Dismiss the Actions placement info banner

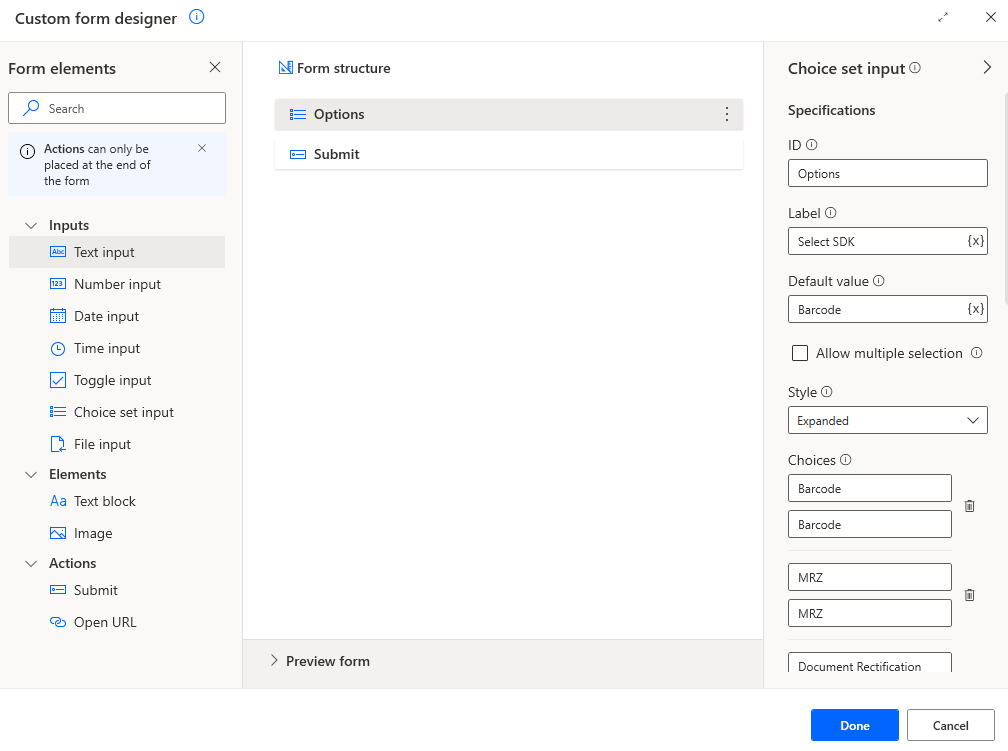click(202, 148)
